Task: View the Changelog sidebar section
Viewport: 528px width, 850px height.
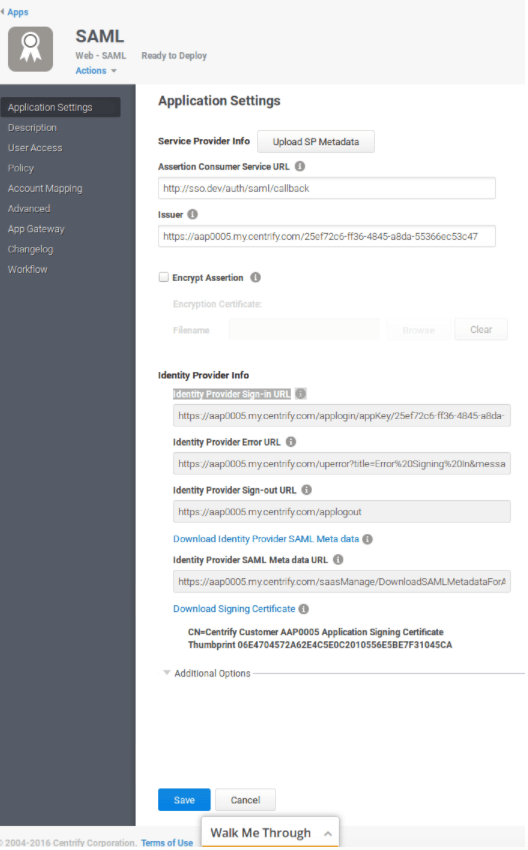Action: 30,249
